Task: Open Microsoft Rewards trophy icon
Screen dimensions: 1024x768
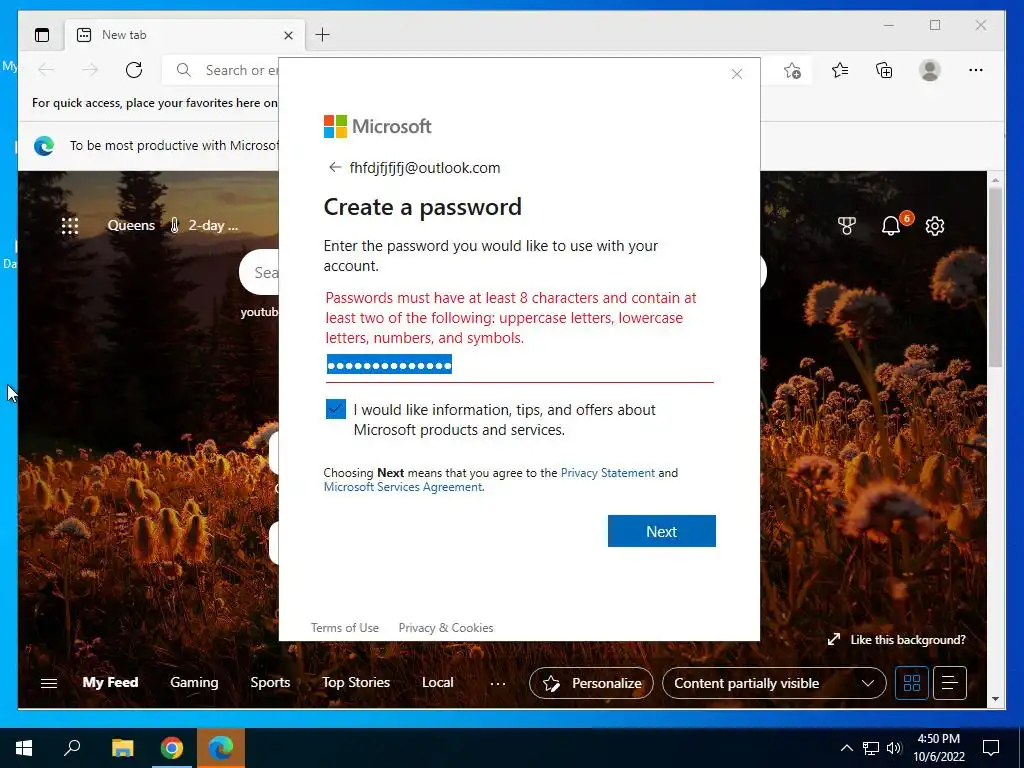Action: [847, 226]
